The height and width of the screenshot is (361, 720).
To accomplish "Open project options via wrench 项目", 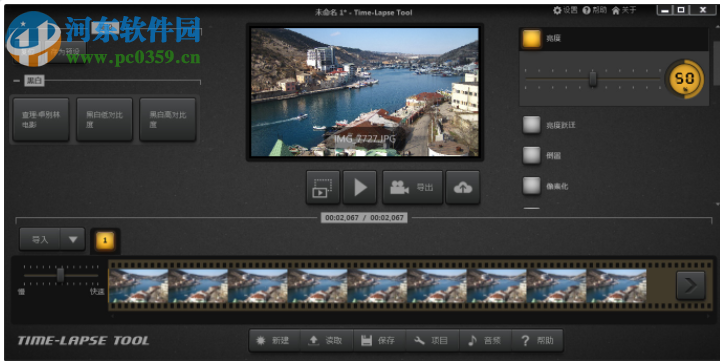I will coord(433,341).
